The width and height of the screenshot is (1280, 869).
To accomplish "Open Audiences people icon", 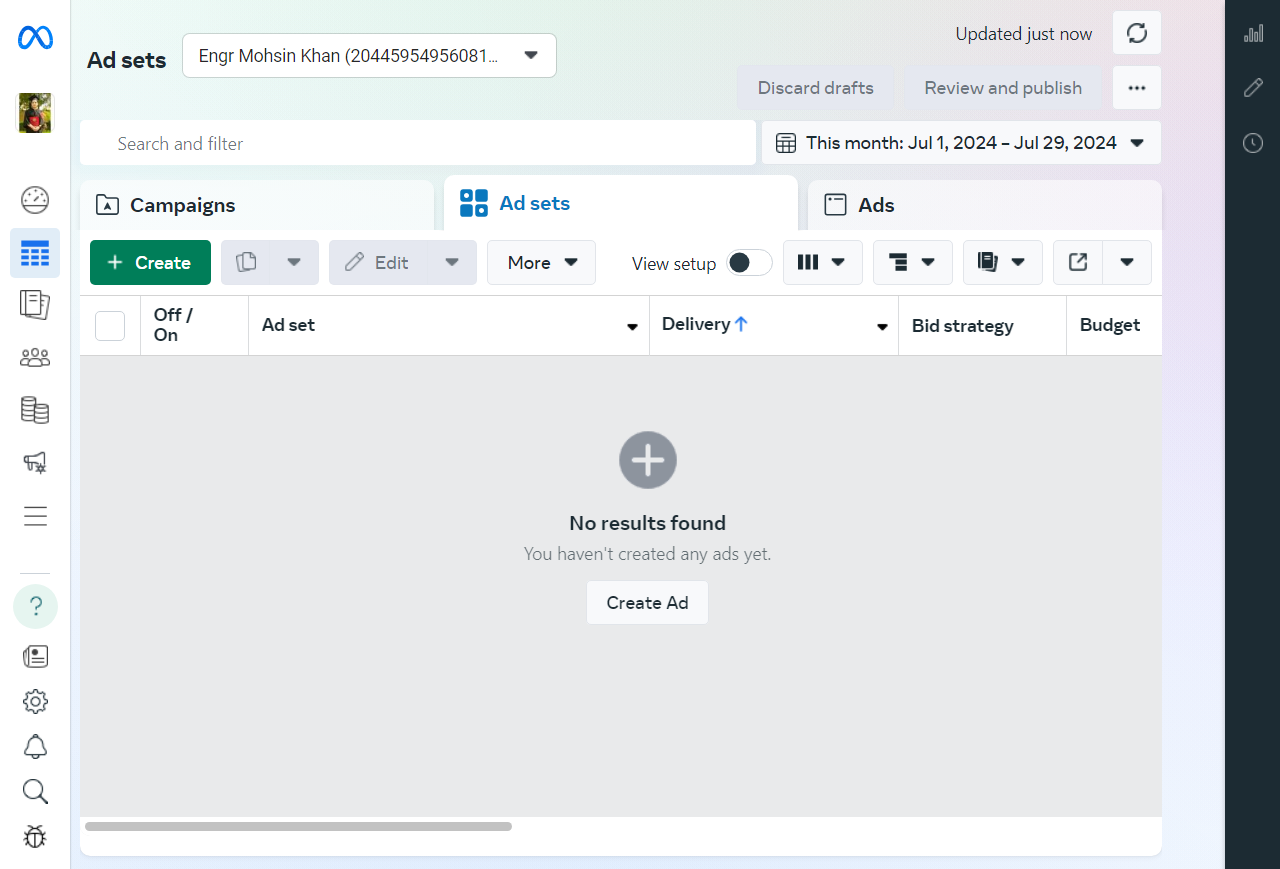I will [35, 358].
